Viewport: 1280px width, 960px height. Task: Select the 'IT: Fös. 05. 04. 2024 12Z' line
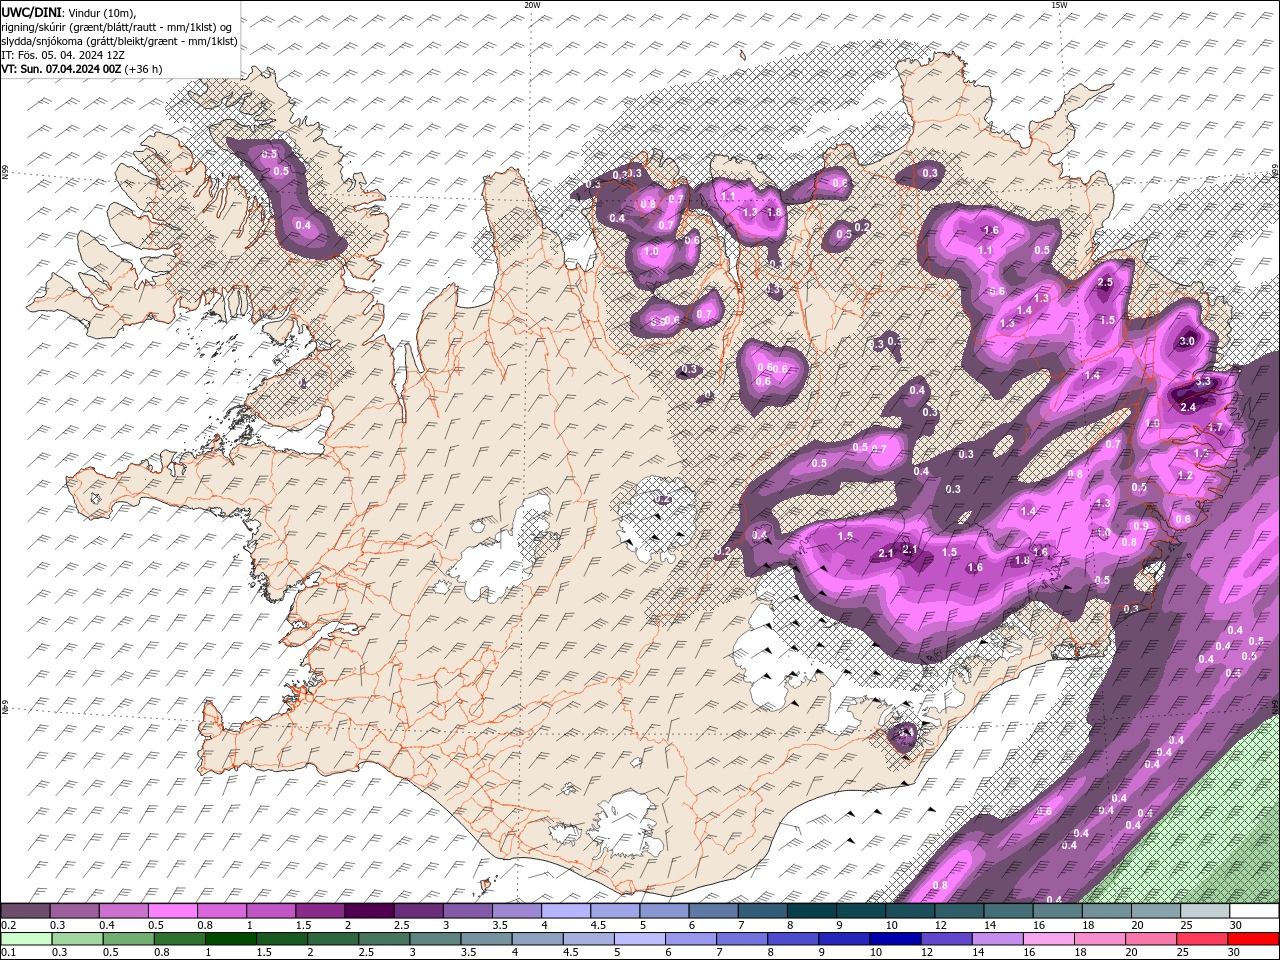click(63, 55)
